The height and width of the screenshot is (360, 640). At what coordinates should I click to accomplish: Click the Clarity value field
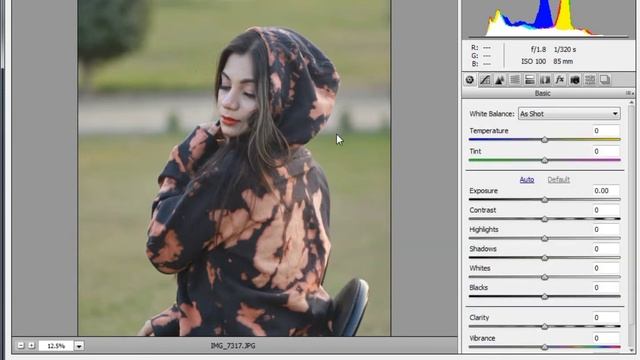tap(606, 318)
